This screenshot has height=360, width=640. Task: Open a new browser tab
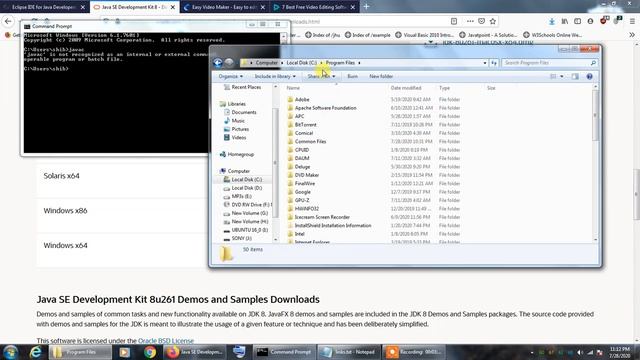(367, 7)
